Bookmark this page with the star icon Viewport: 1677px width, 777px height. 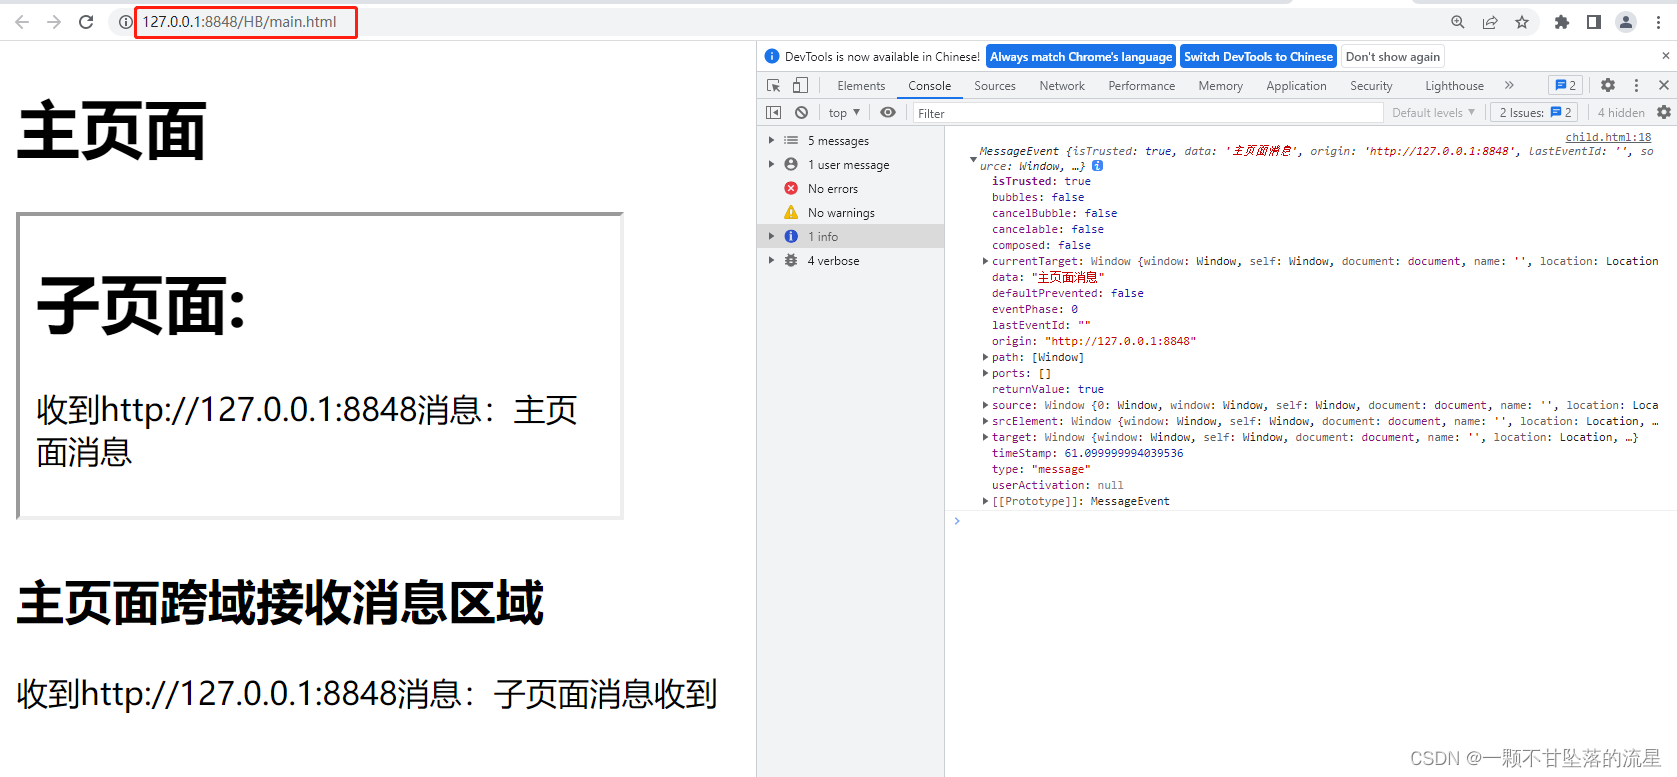tap(1522, 22)
